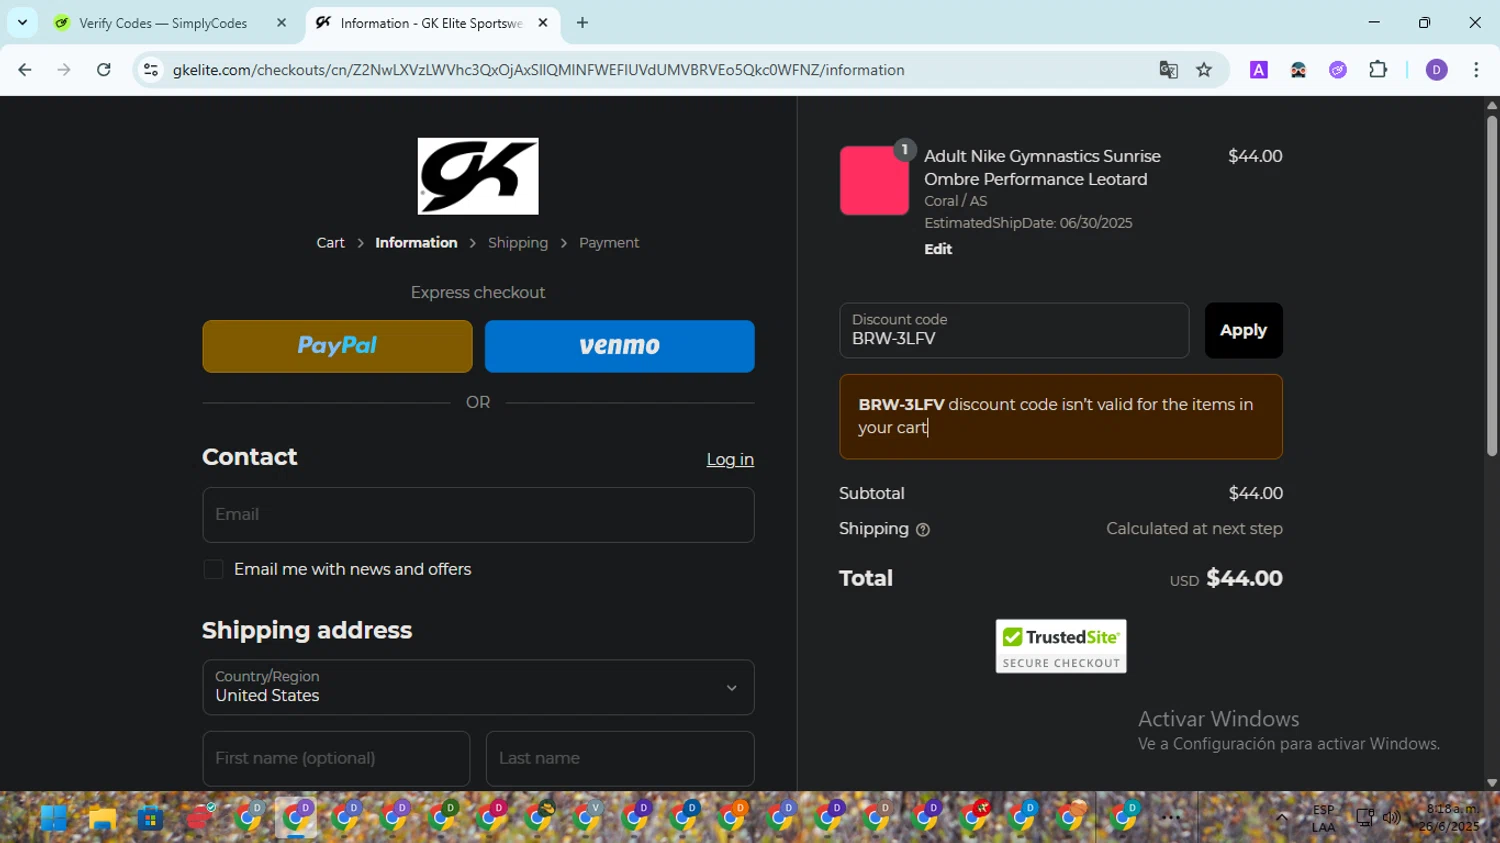This screenshot has width=1500, height=843.
Task: Click the item price $44.00 by product name
Action: click(1255, 156)
